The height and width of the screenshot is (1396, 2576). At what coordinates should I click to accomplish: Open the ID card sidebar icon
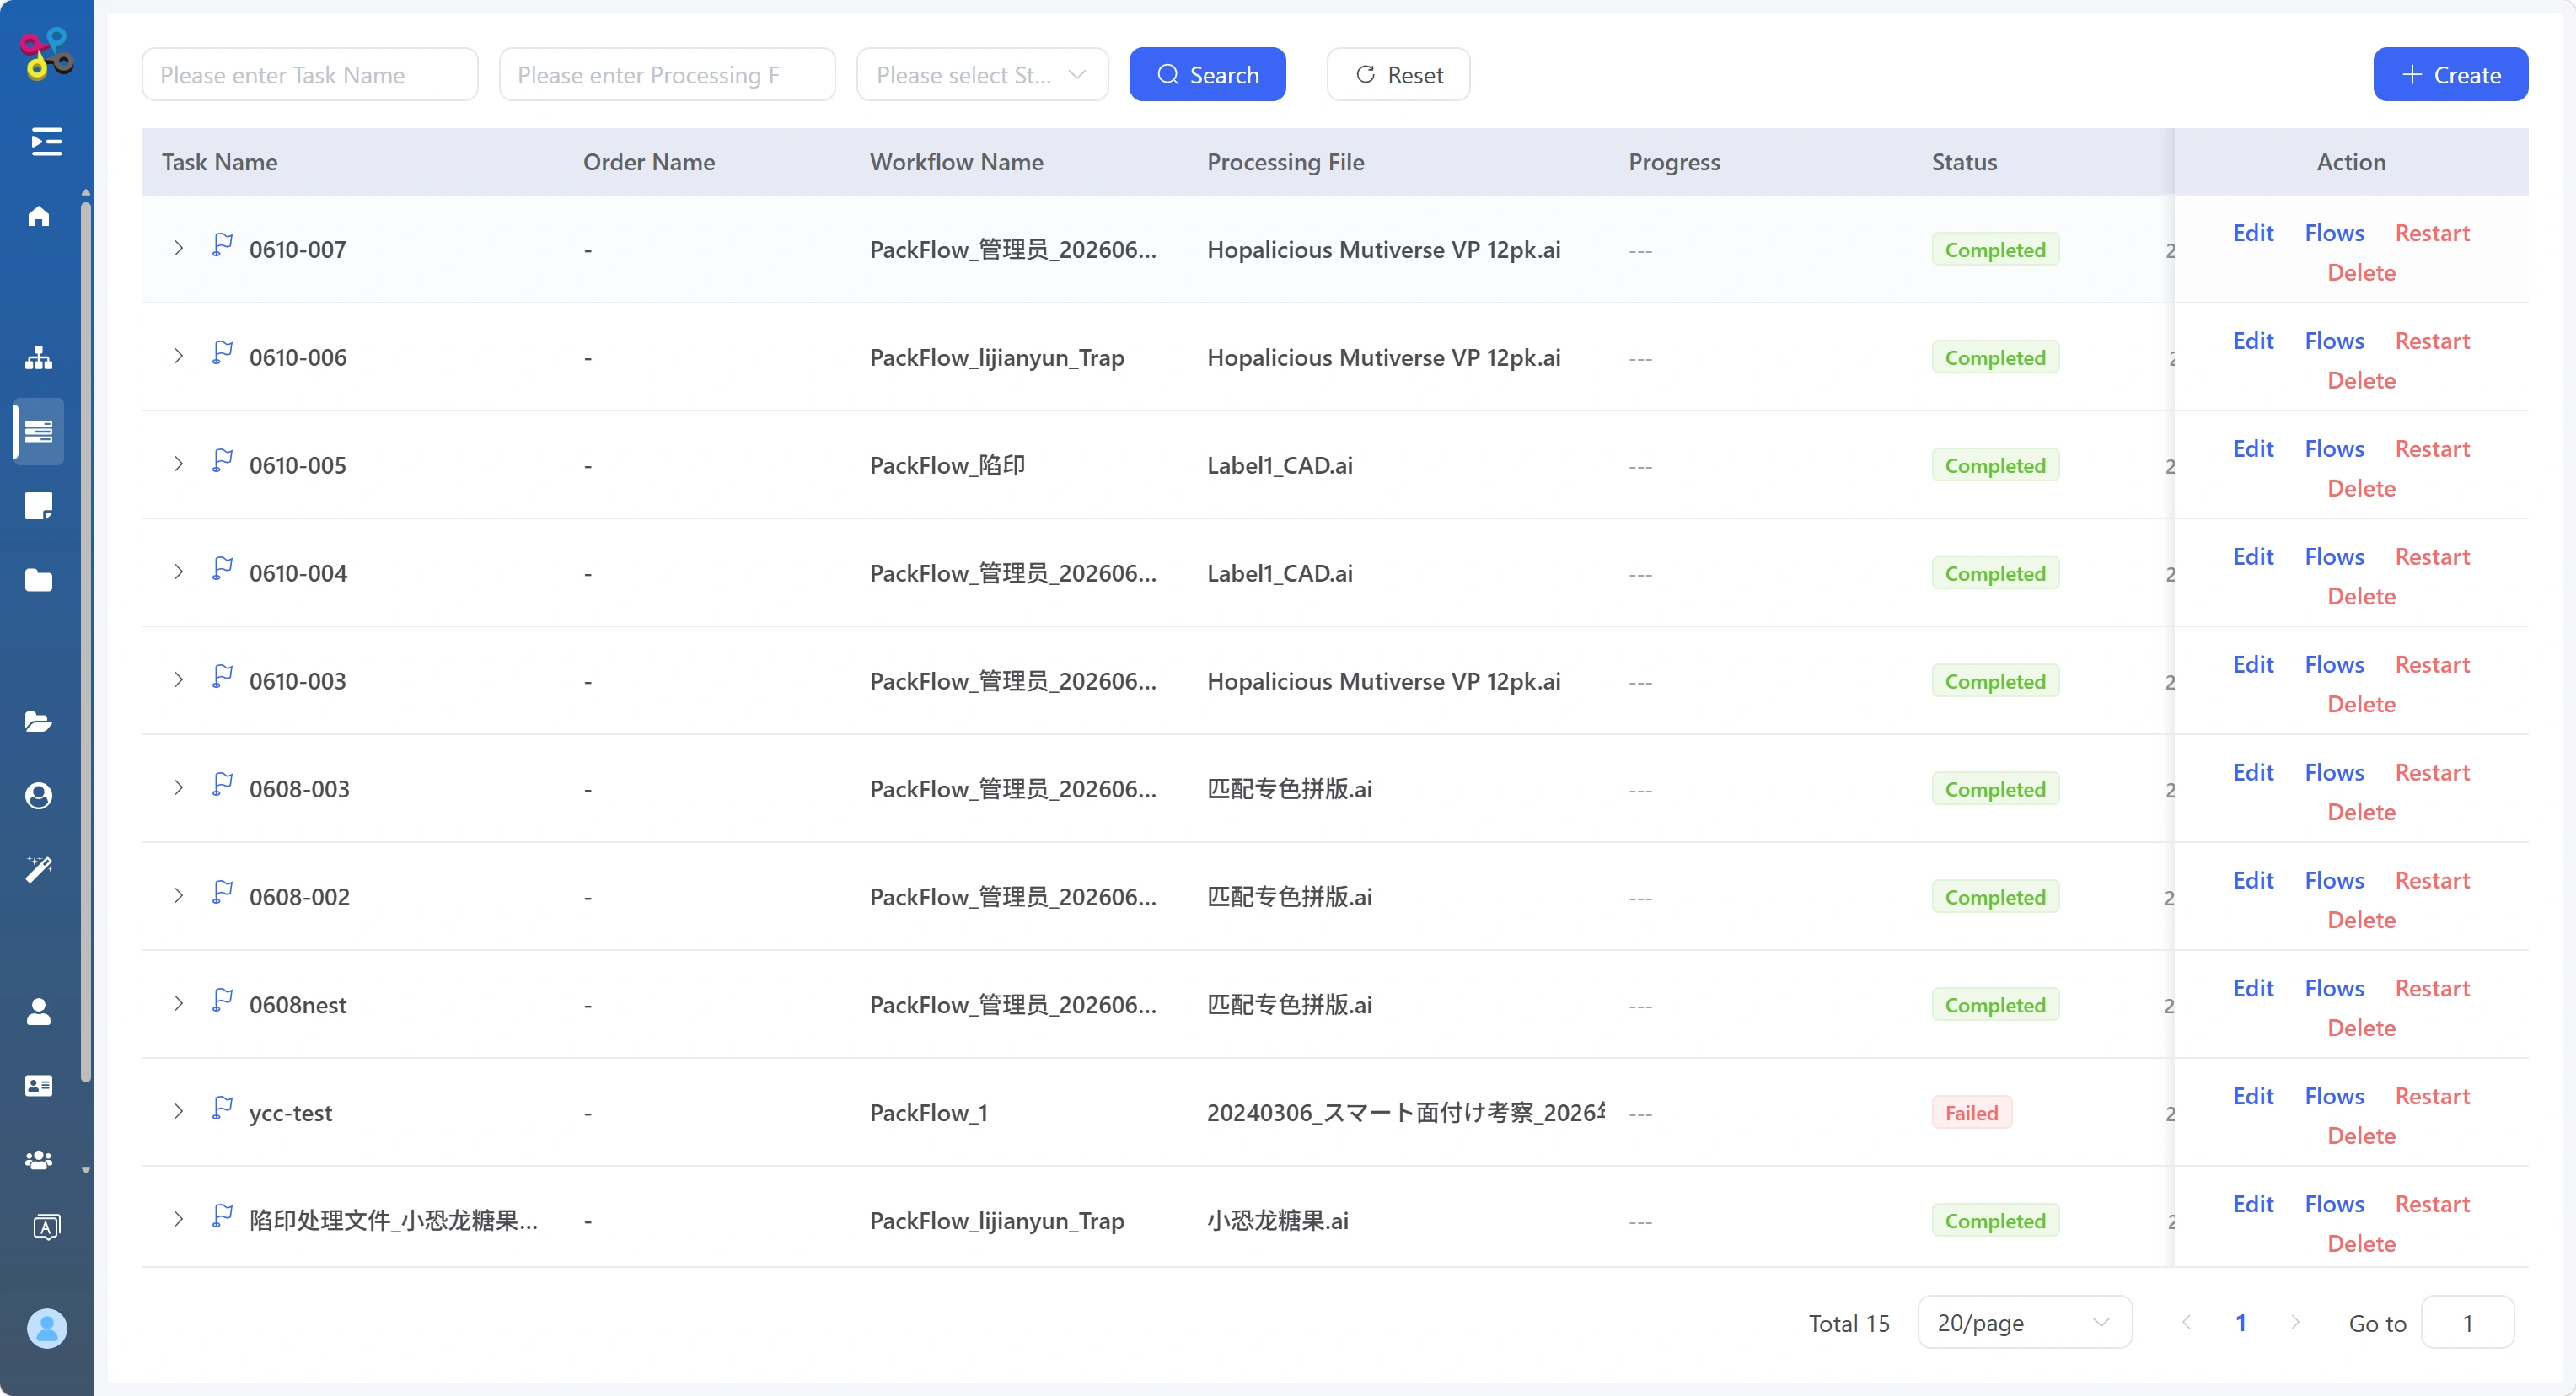pos(39,1085)
